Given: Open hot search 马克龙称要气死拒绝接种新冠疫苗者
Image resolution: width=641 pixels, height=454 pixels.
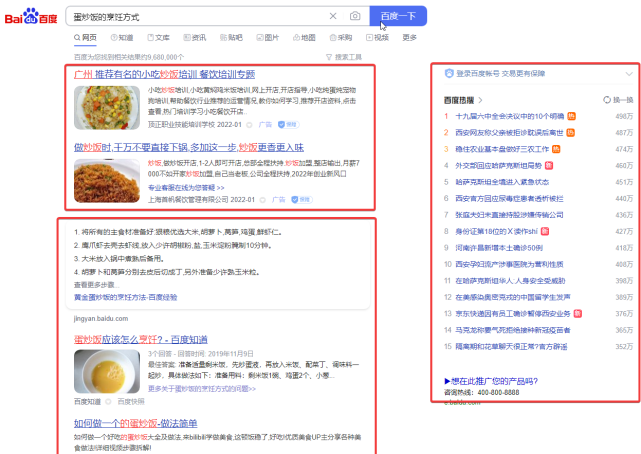Looking at the screenshot, I should 513,330.
